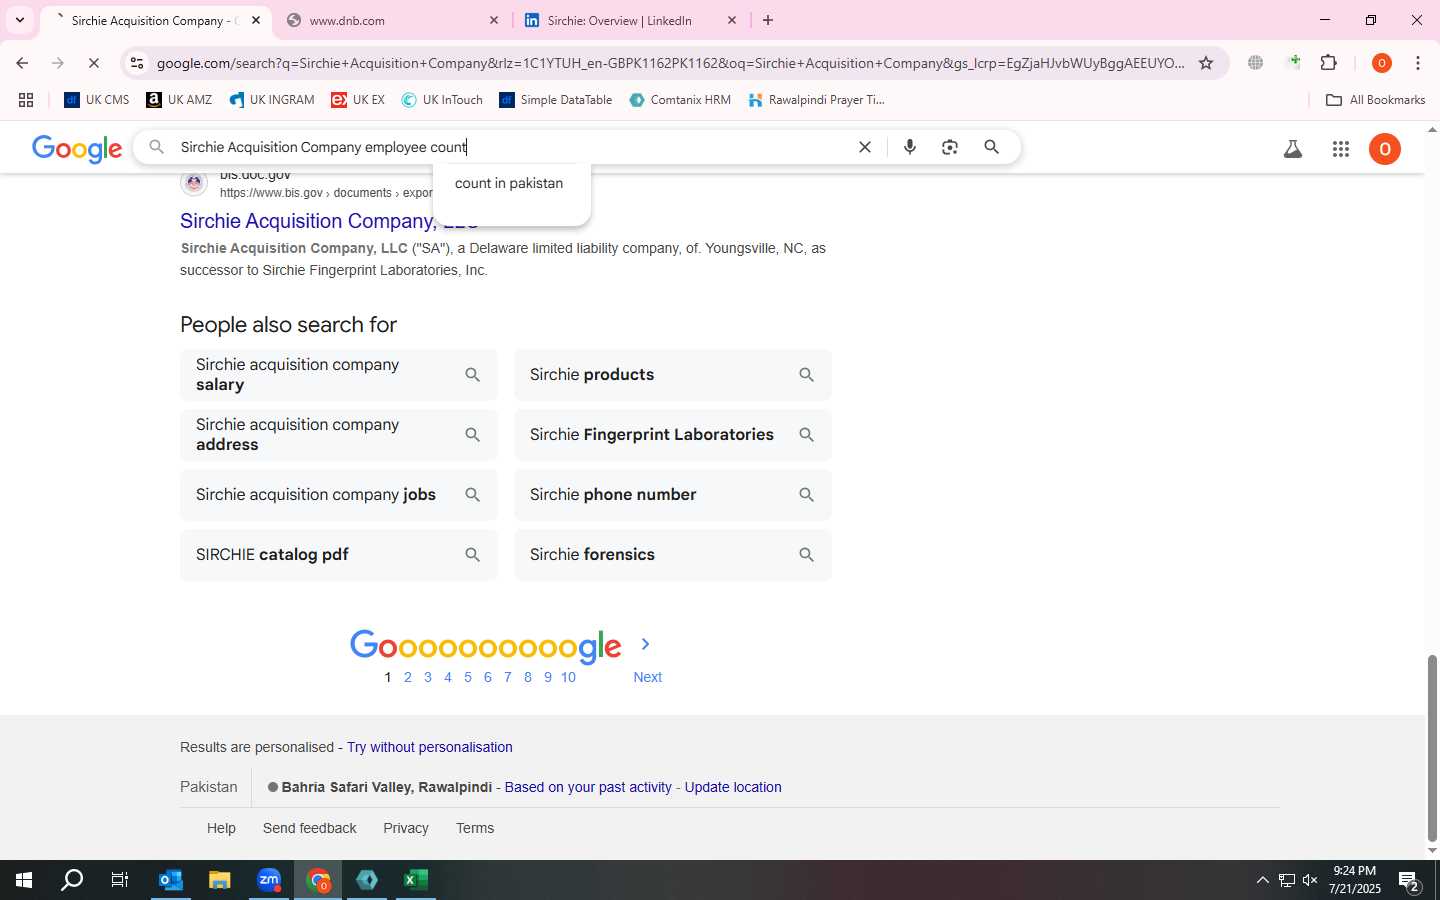Open Google Lens image search
Screen dimensions: 1440x900
pyautogui.click(x=950, y=147)
